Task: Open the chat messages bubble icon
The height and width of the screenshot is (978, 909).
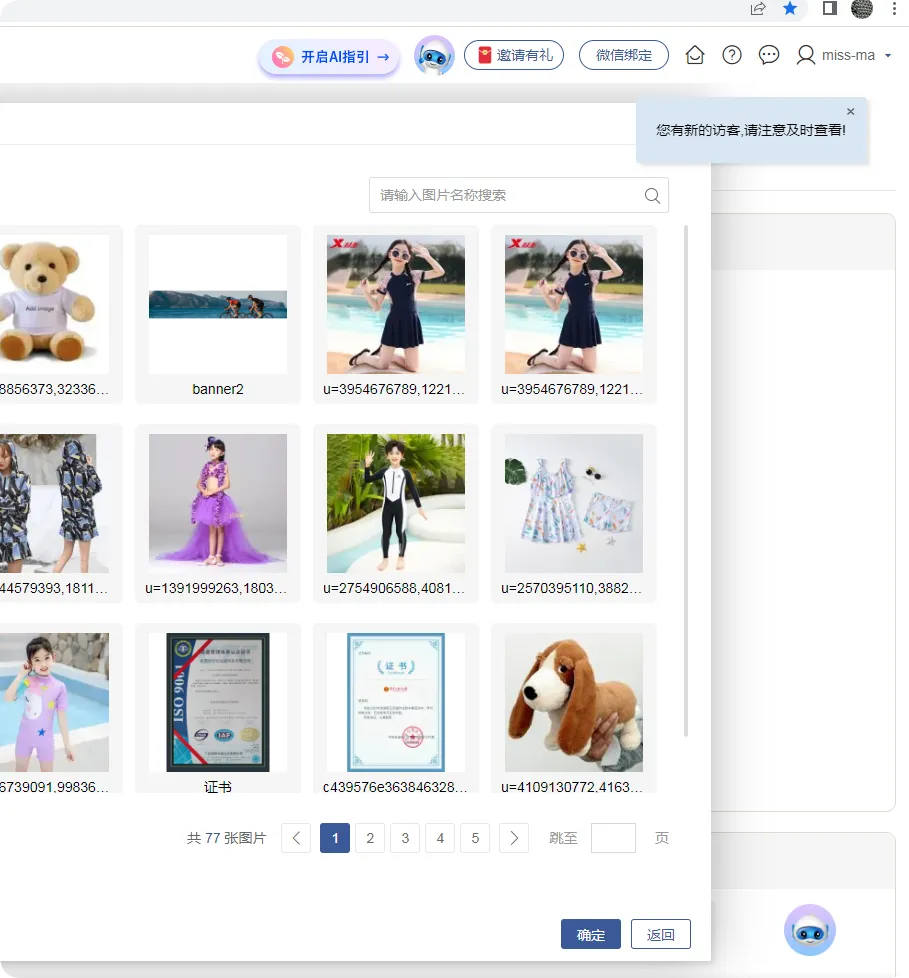Action: pos(769,56)
